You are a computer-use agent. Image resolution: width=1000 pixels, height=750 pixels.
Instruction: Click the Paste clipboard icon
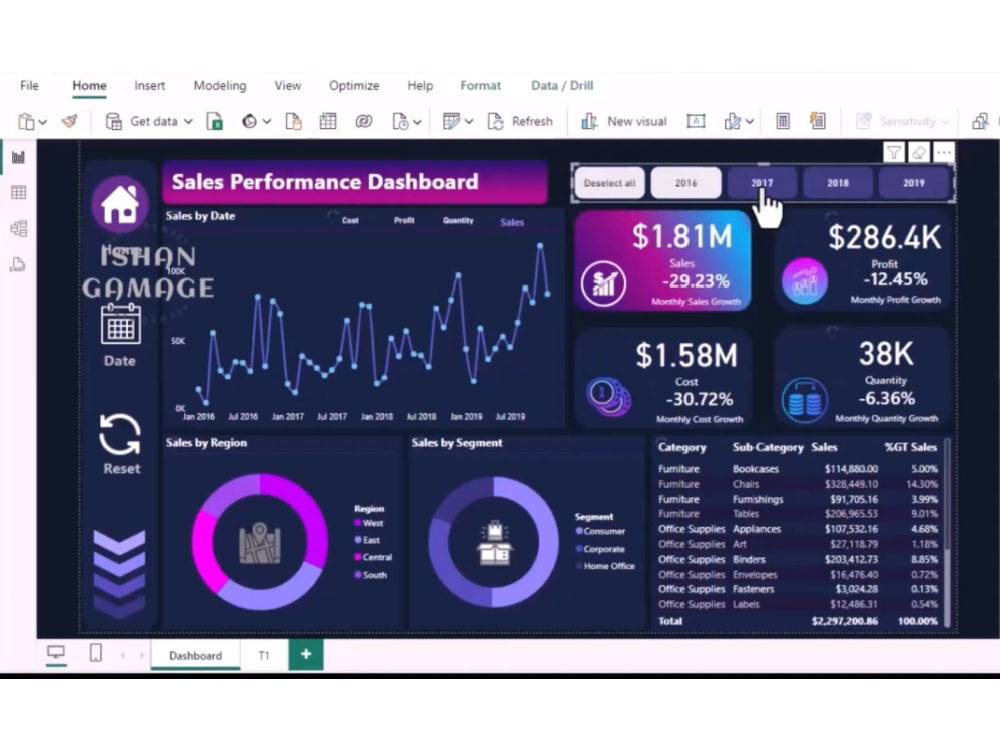pos(26,121)
